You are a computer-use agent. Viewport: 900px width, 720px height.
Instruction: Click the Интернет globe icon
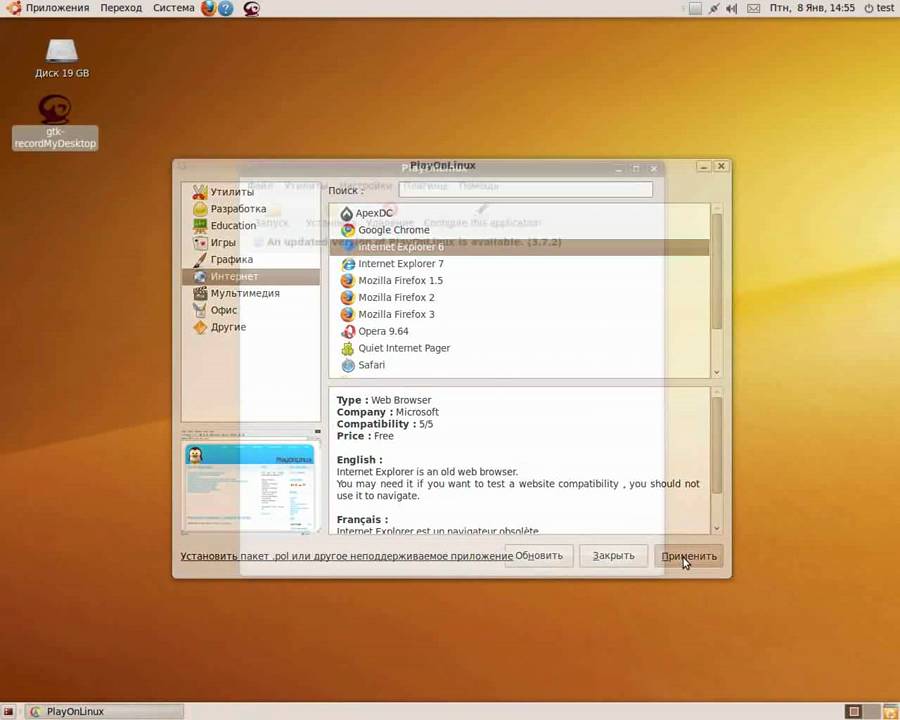[x=200, y=276]
